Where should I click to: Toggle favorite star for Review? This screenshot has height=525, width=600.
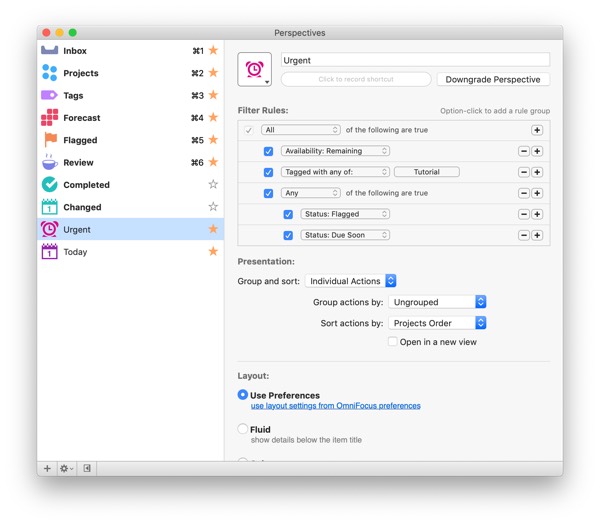pyautogui.click(x=213, y=162)
